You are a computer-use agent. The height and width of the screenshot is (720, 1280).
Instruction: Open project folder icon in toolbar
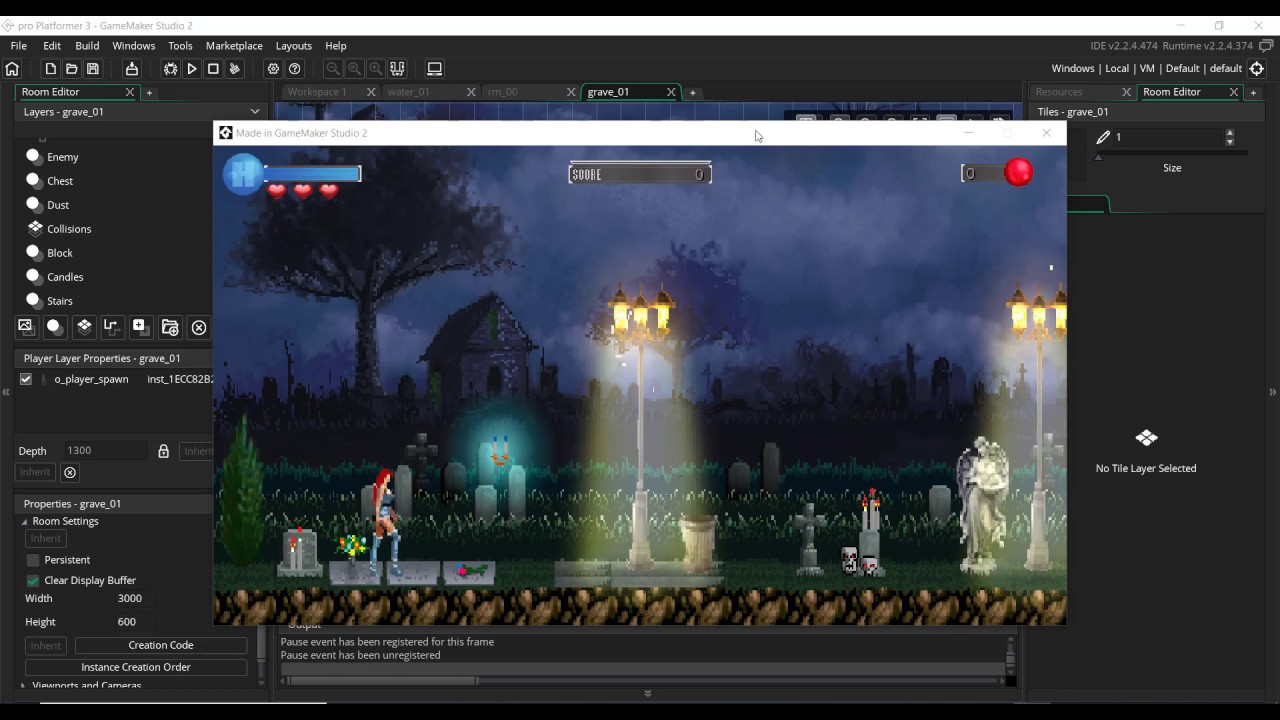pos(71,69)
